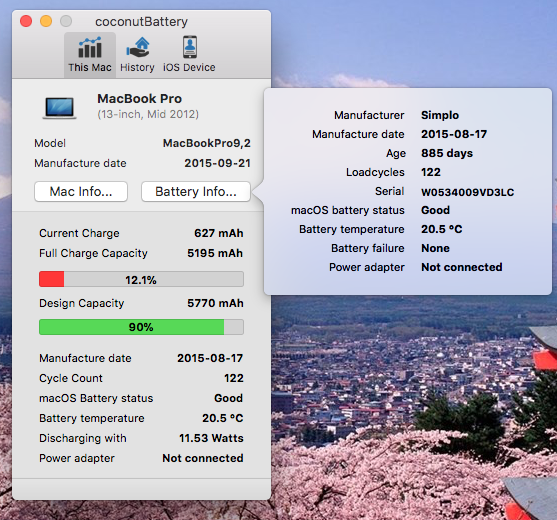The height and width of the screenshot is (520, 557).
Task: Select 20.5 °C temperature in popover
Action: tap(442, 229)
